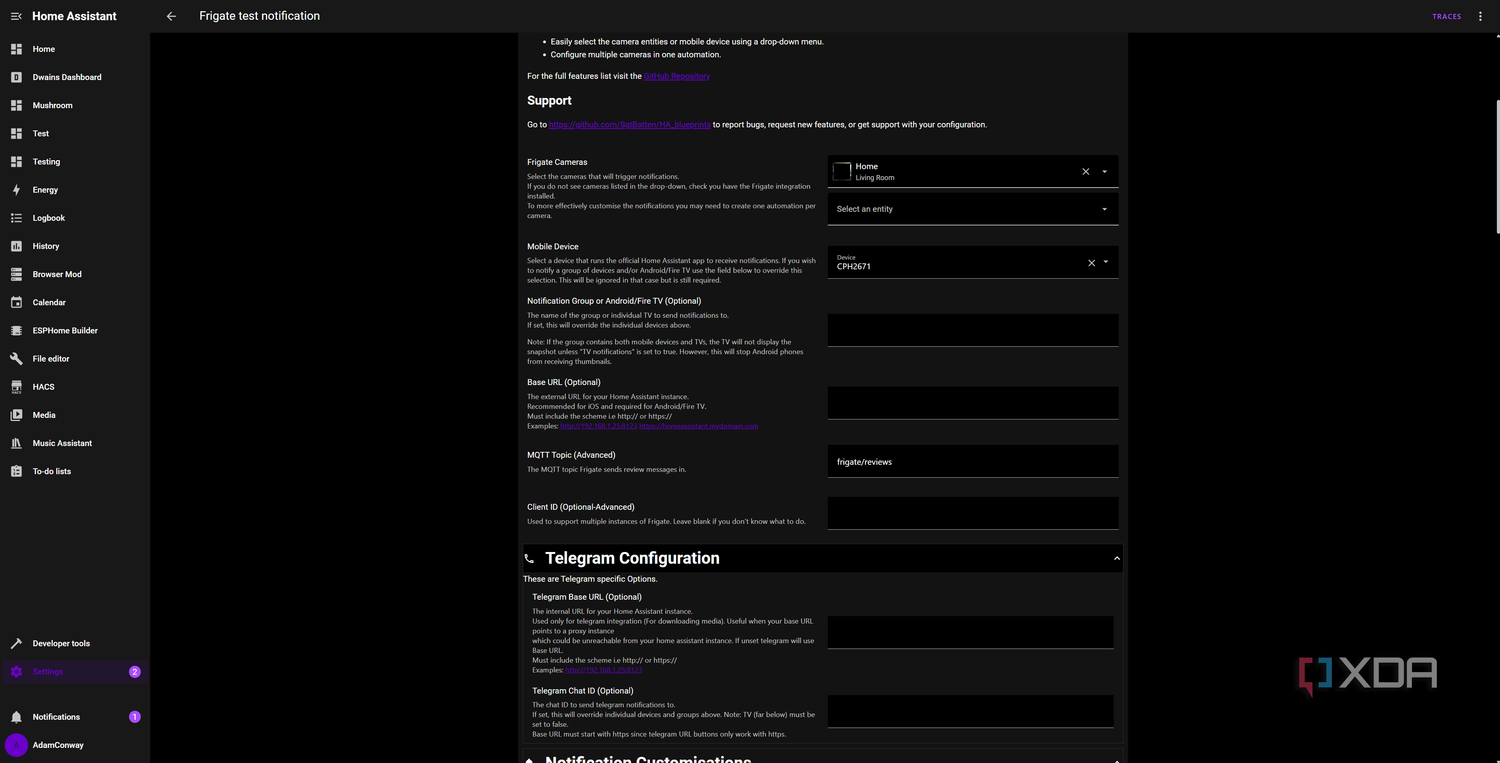Screen dimensions: 1500x763
Task: Focus the Base URL input field
Action: 973,403
